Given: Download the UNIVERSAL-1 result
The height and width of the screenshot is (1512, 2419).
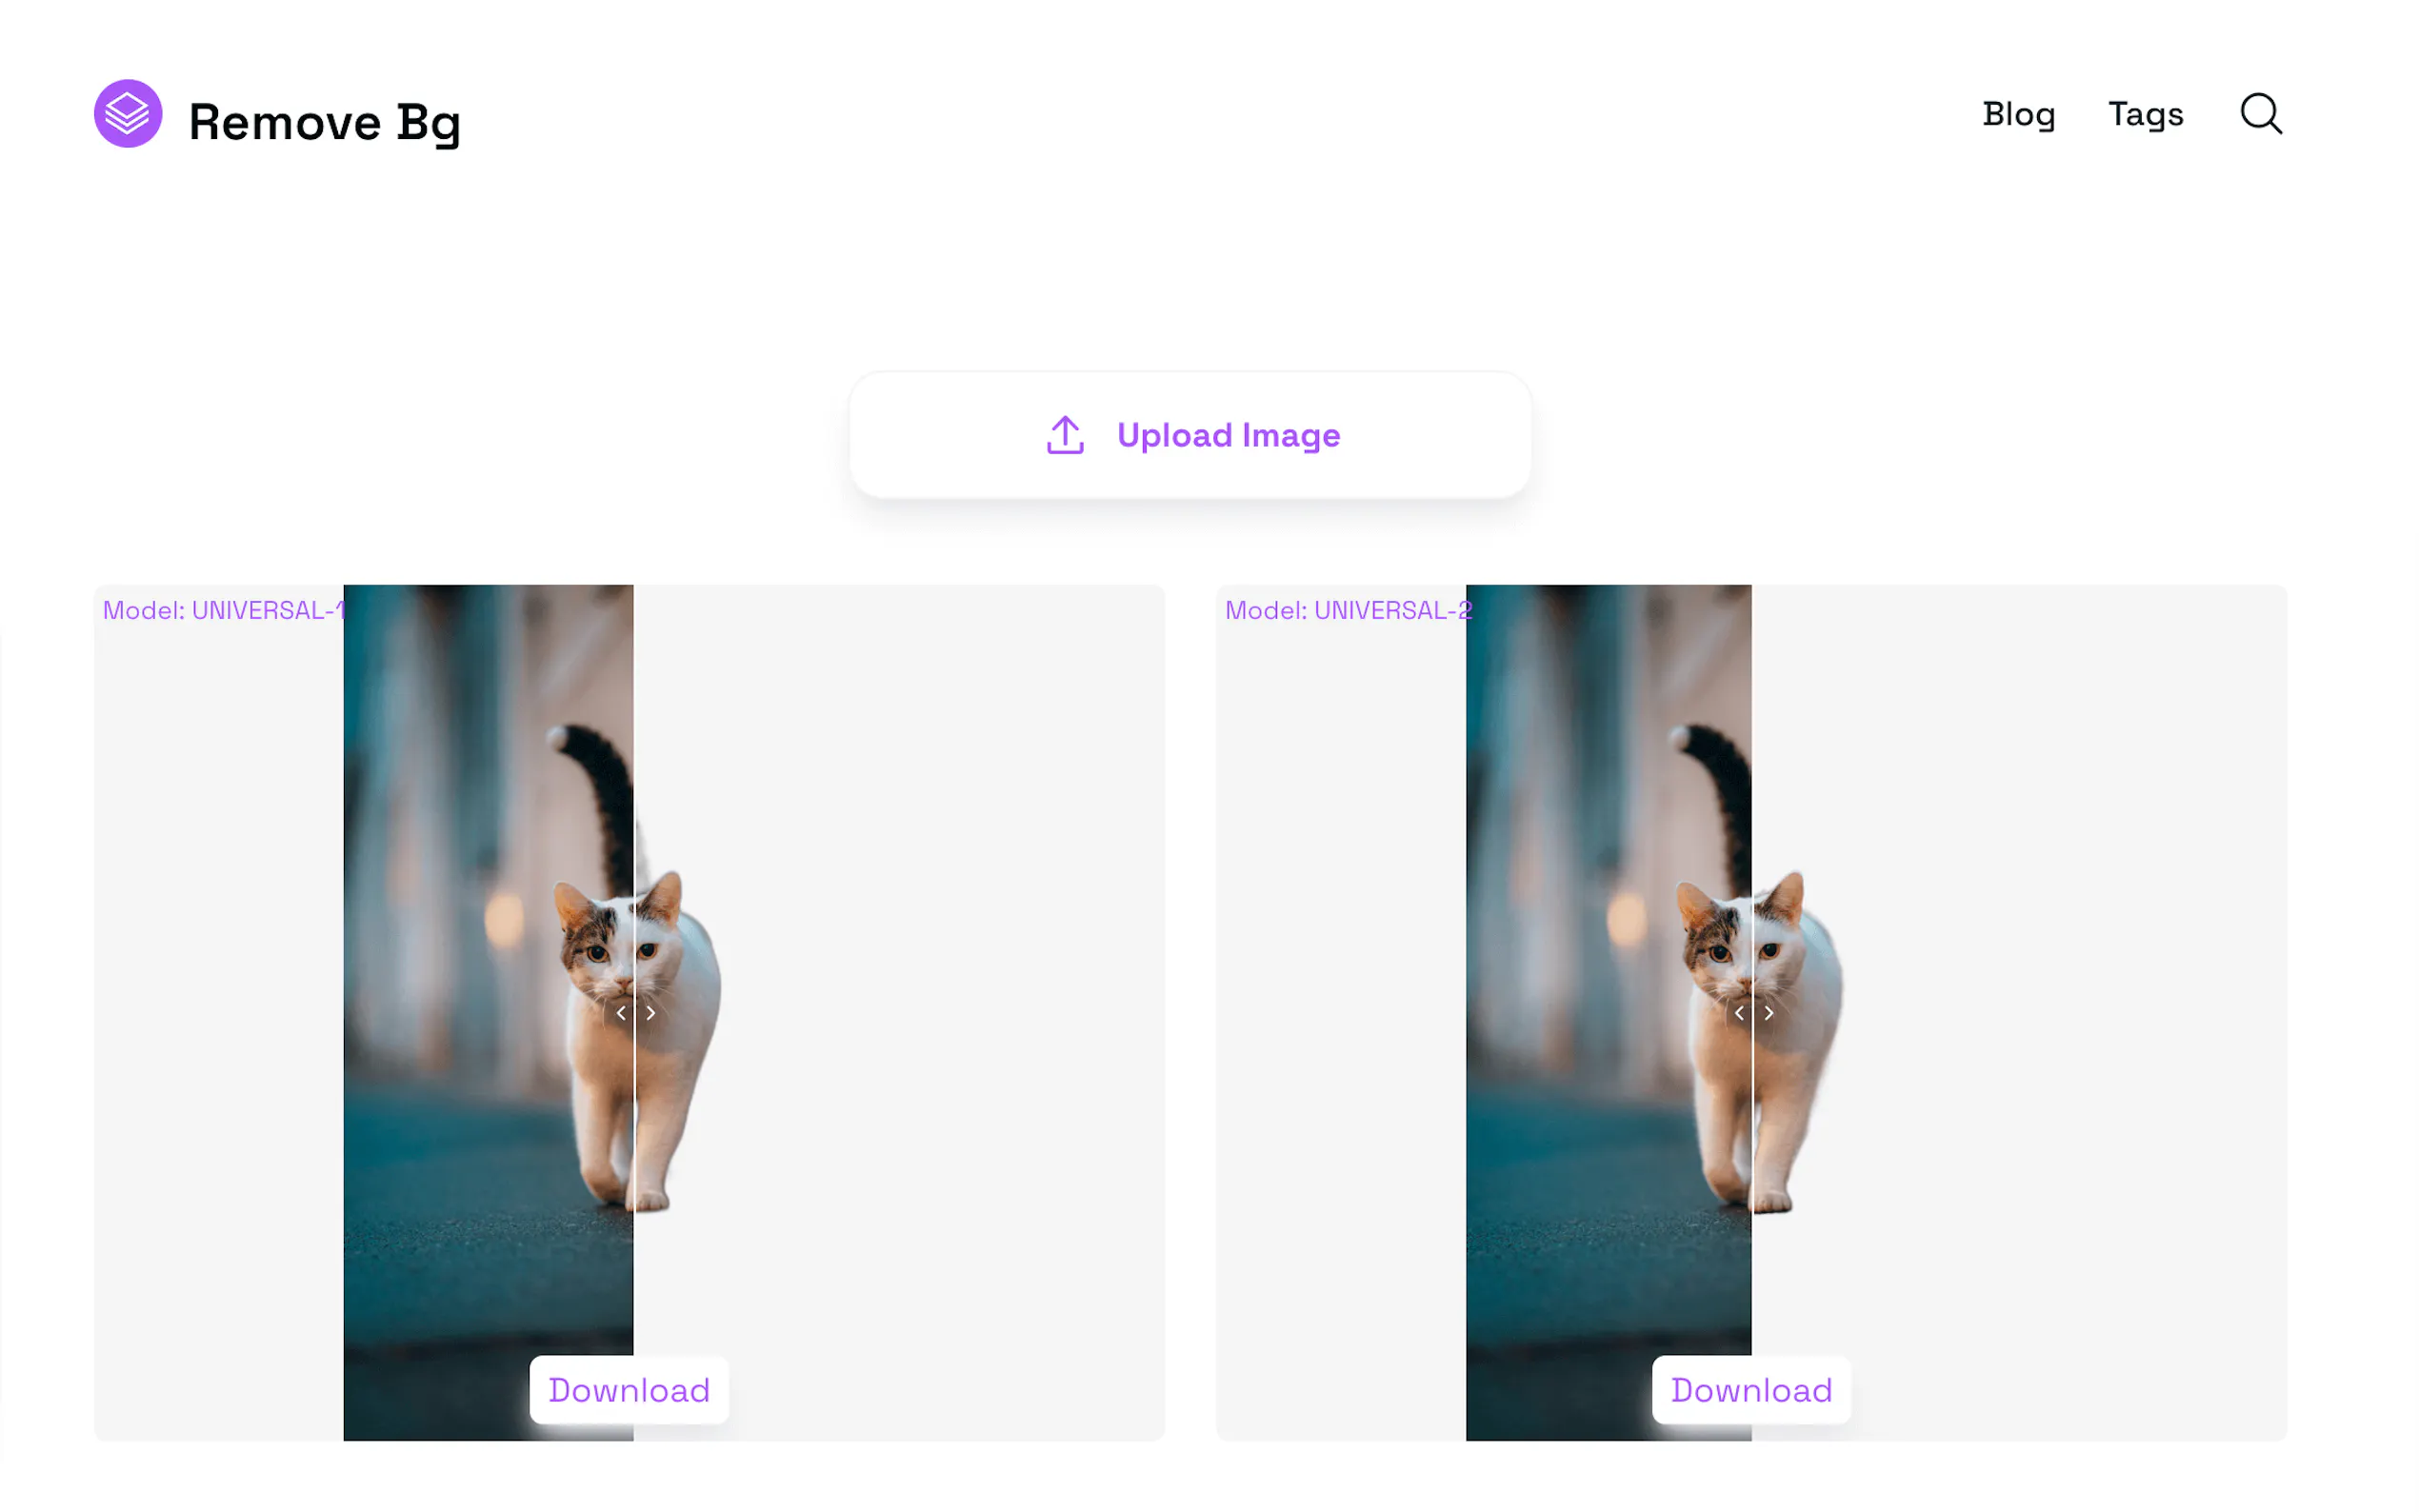Looking at the screenshot, I should (x=629, y=1390).
